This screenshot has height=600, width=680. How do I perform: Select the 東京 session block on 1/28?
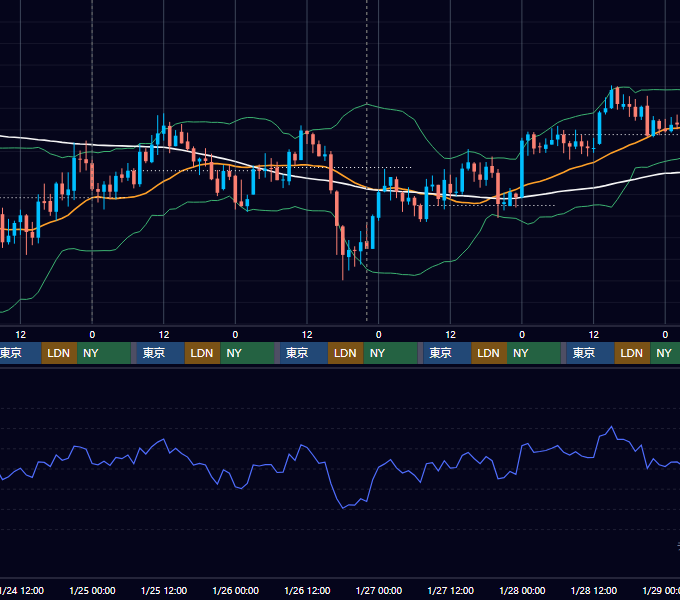click(x=590, y=353)
